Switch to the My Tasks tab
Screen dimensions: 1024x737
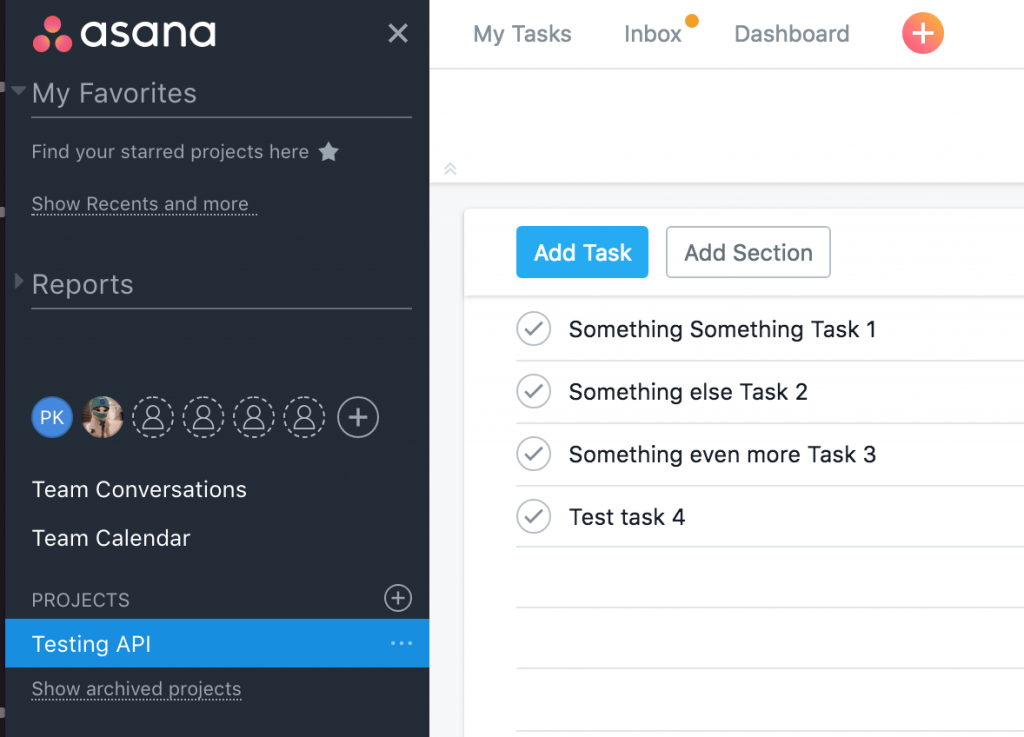[x=522, y=33]
